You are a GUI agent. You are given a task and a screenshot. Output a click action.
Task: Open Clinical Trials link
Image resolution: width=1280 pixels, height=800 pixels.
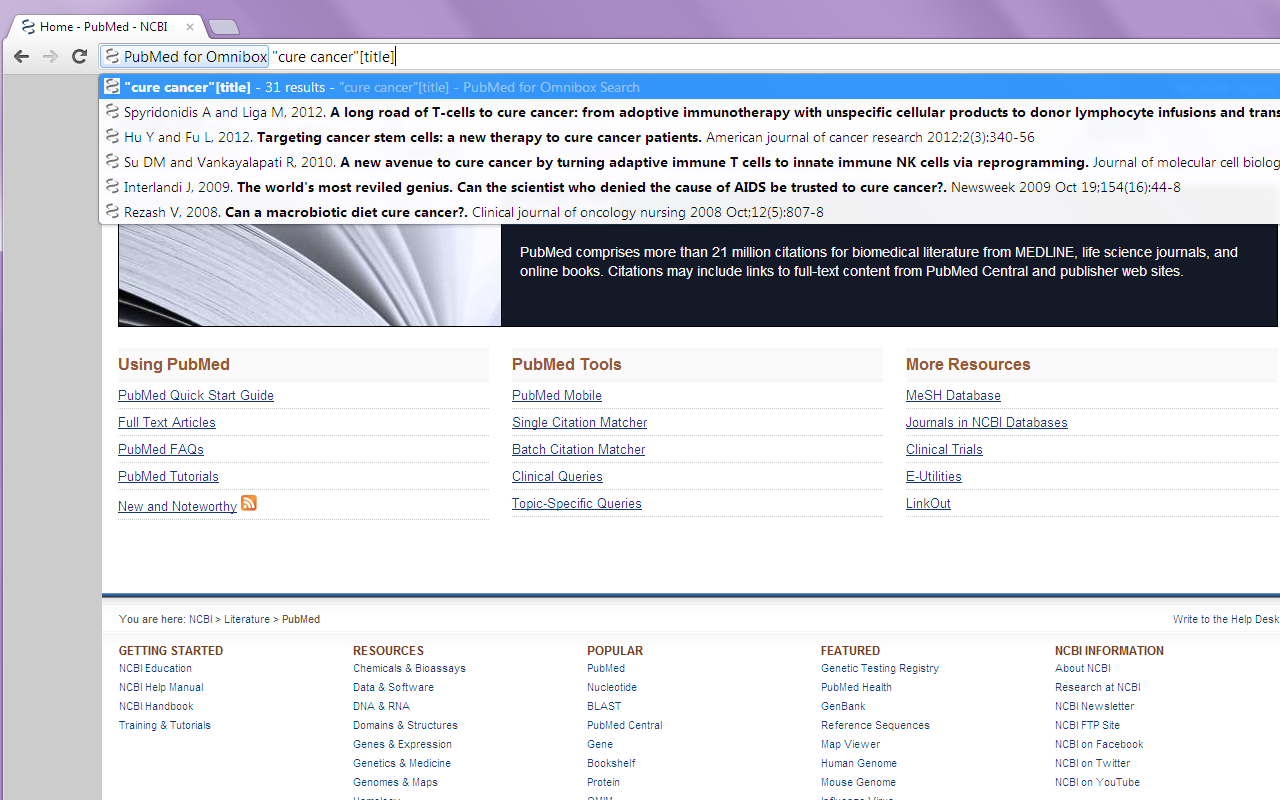[944, 449]
